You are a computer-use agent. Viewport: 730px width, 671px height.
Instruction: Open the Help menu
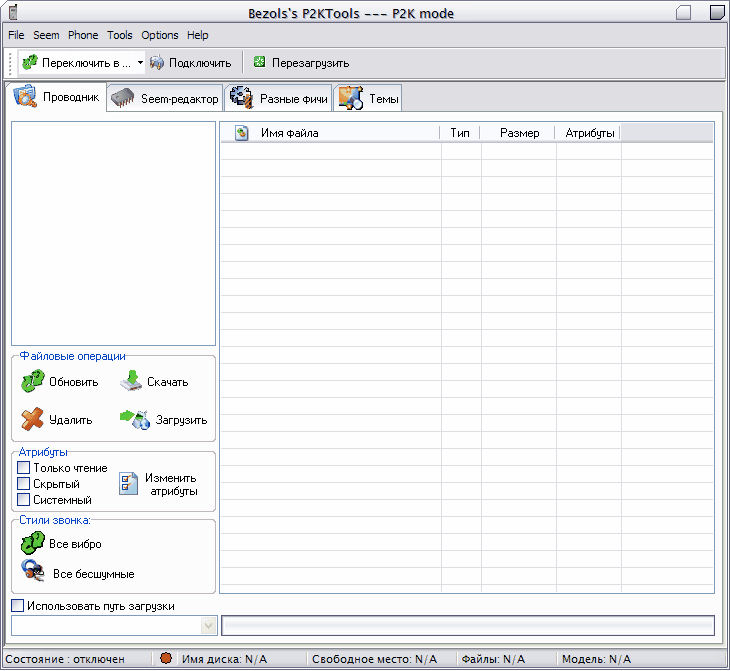(197, 35)
